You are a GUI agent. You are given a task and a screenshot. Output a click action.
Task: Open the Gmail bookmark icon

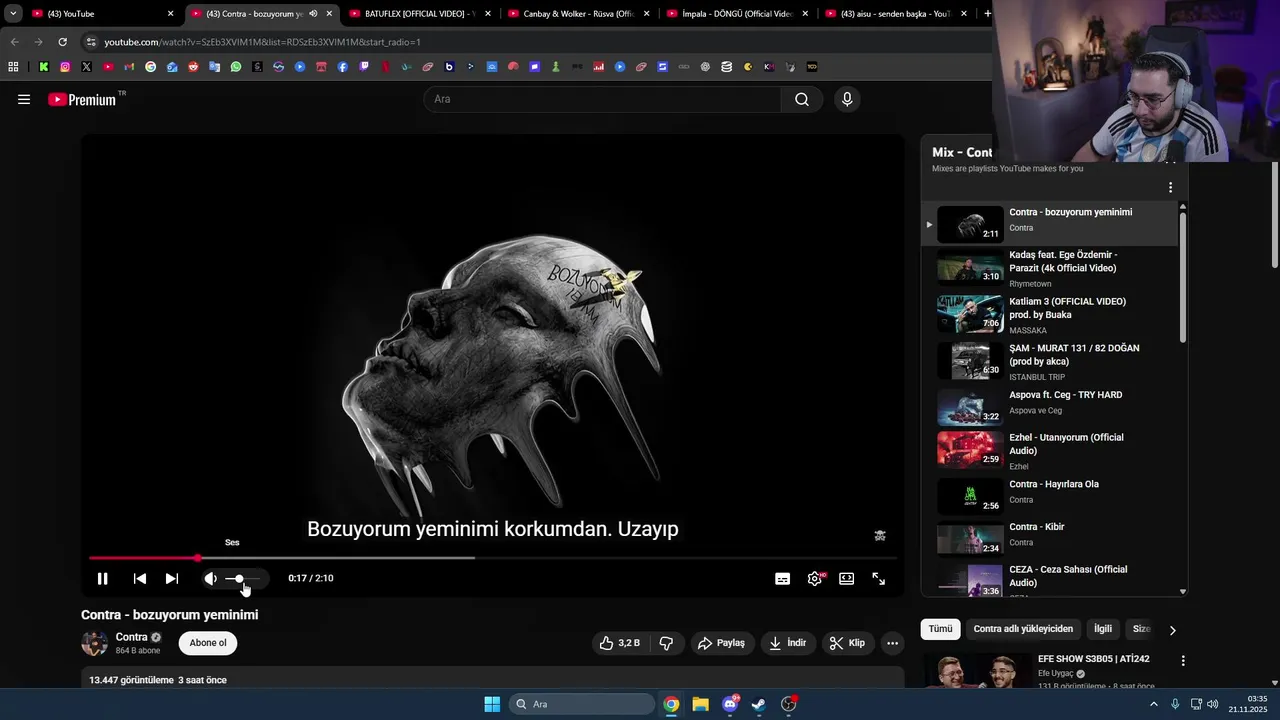(x=129, y=67)
